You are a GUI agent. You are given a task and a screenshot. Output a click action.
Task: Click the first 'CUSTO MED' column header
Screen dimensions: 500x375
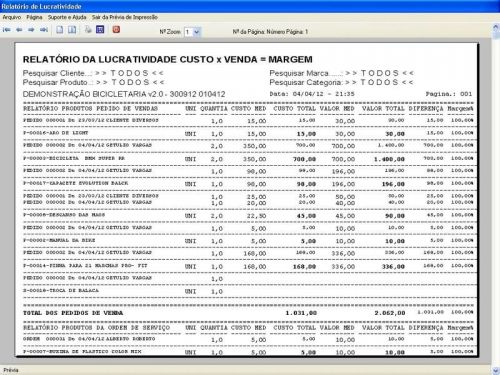pyautogui.click(x=248, y=109)
